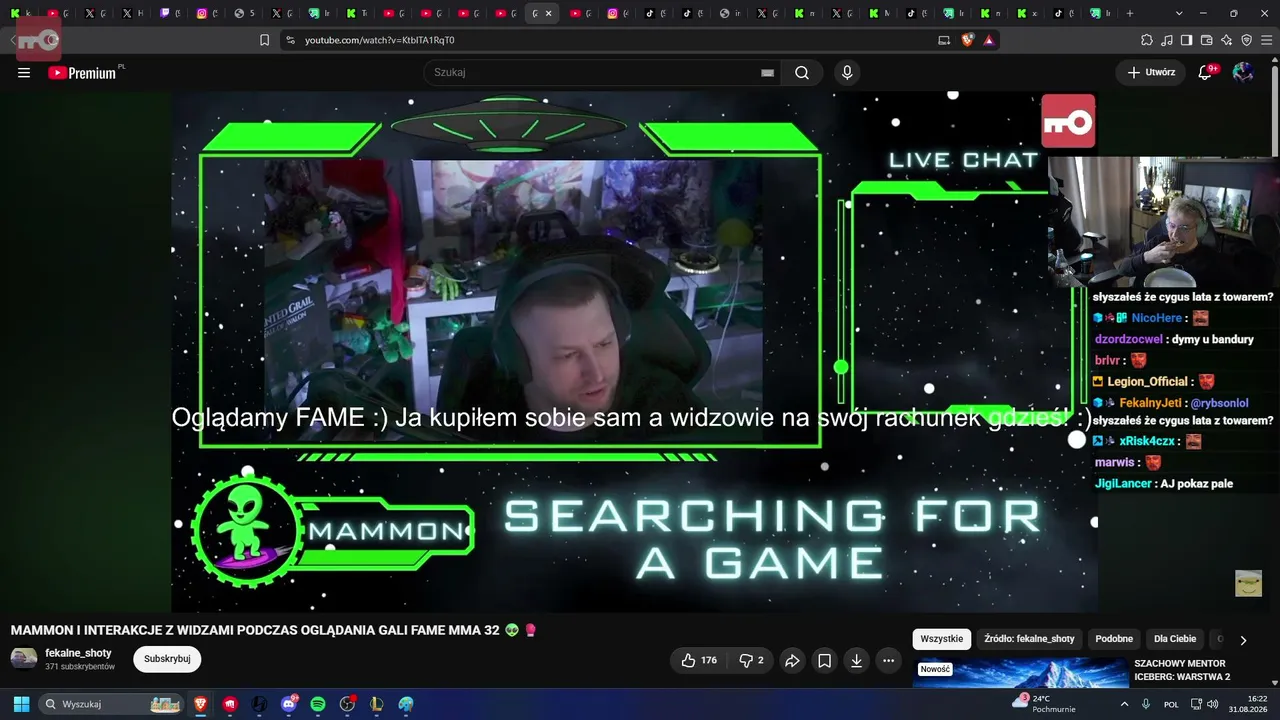
Task: Close the currently active browser tab
Action: pyautogui.click(x=548, y=13)
